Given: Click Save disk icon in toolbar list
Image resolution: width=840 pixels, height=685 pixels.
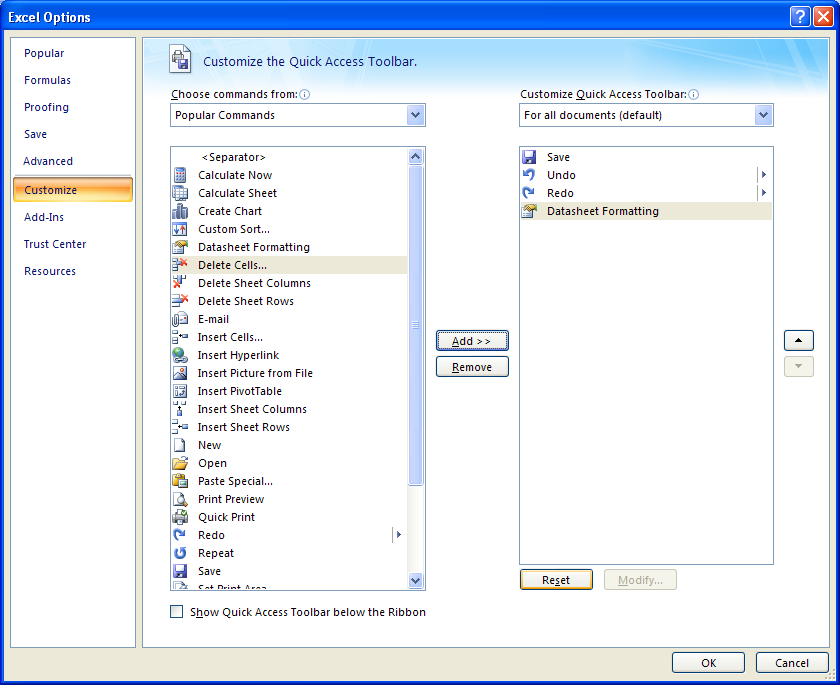Looking at the screenshot, I should (x=529, y=157).
